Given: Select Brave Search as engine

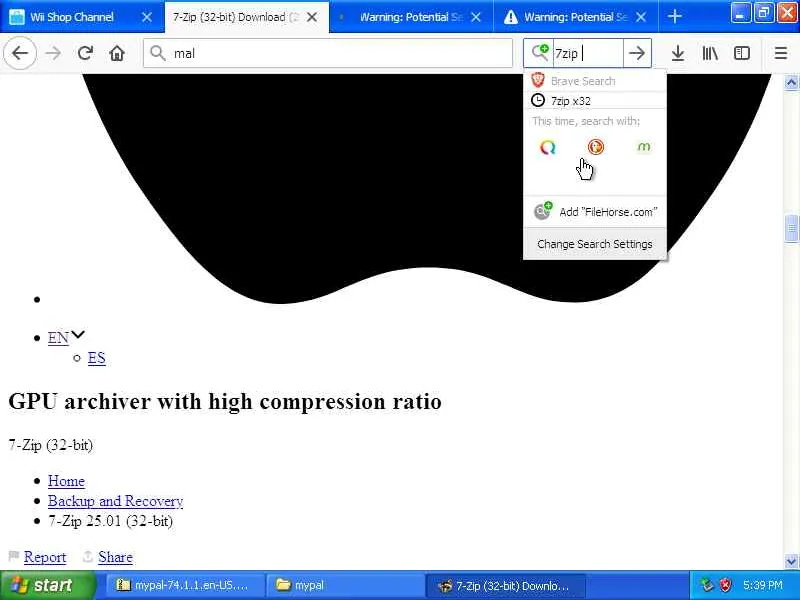Looking at the screenshot, I should point(595,81).
